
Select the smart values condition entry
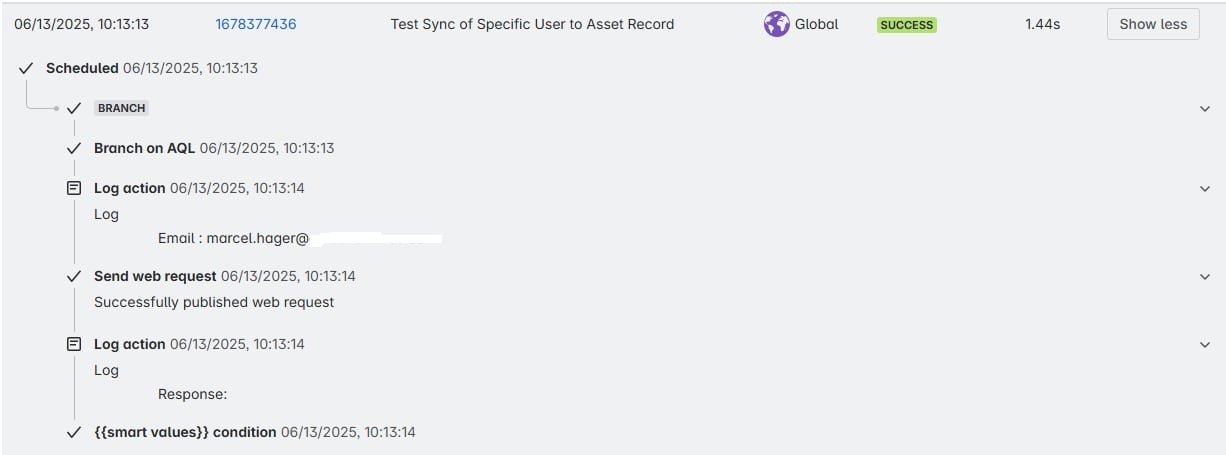click(x=255, y=432)
